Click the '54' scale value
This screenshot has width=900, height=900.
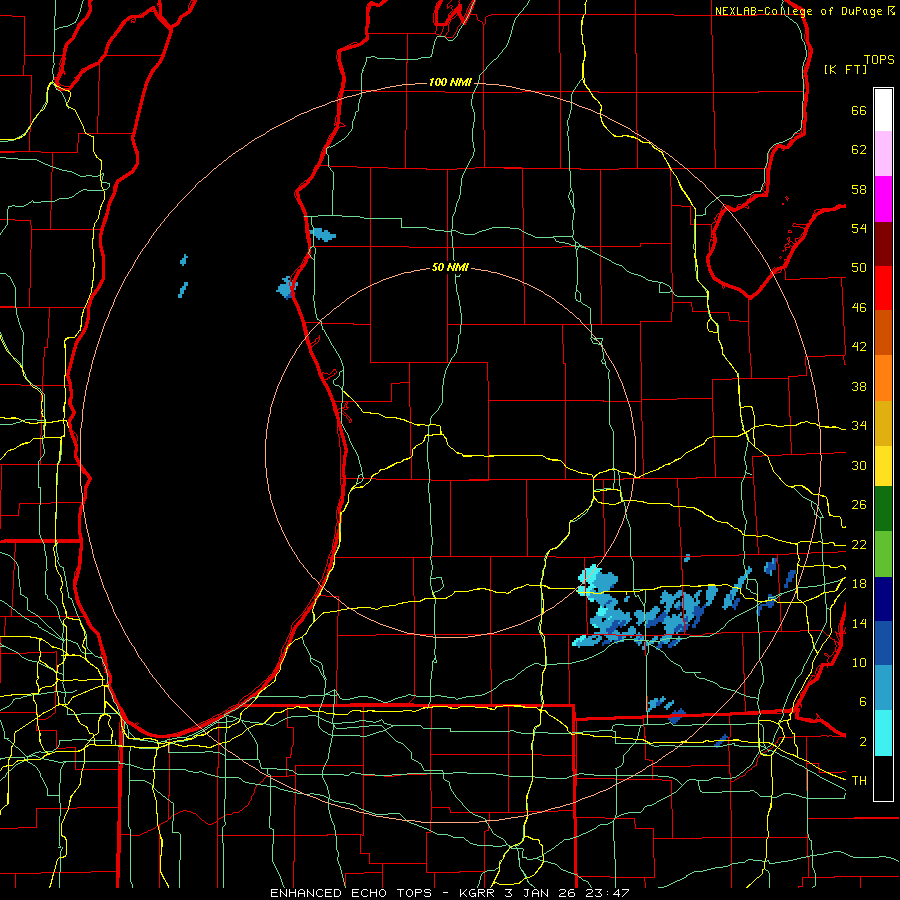coord(859,228)
